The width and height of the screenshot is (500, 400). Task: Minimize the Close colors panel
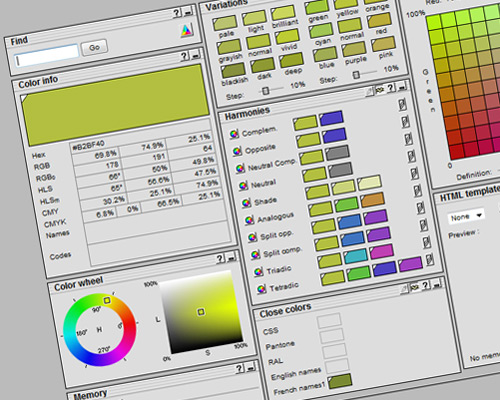click(x=437, y=284)
